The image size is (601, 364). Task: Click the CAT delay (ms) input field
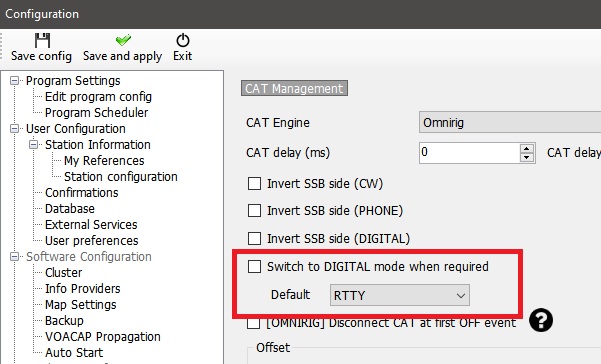pos(470,153)
